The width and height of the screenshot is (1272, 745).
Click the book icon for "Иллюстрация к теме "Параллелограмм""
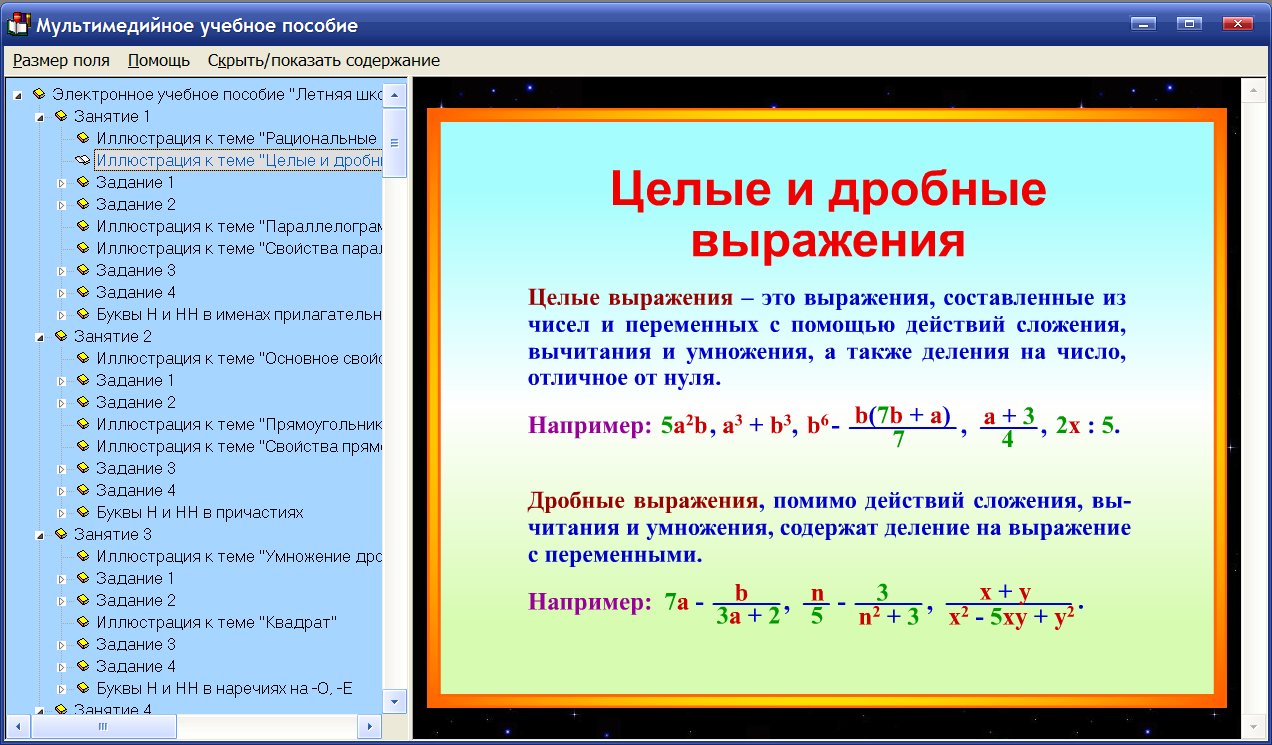[x=82, y=226]
